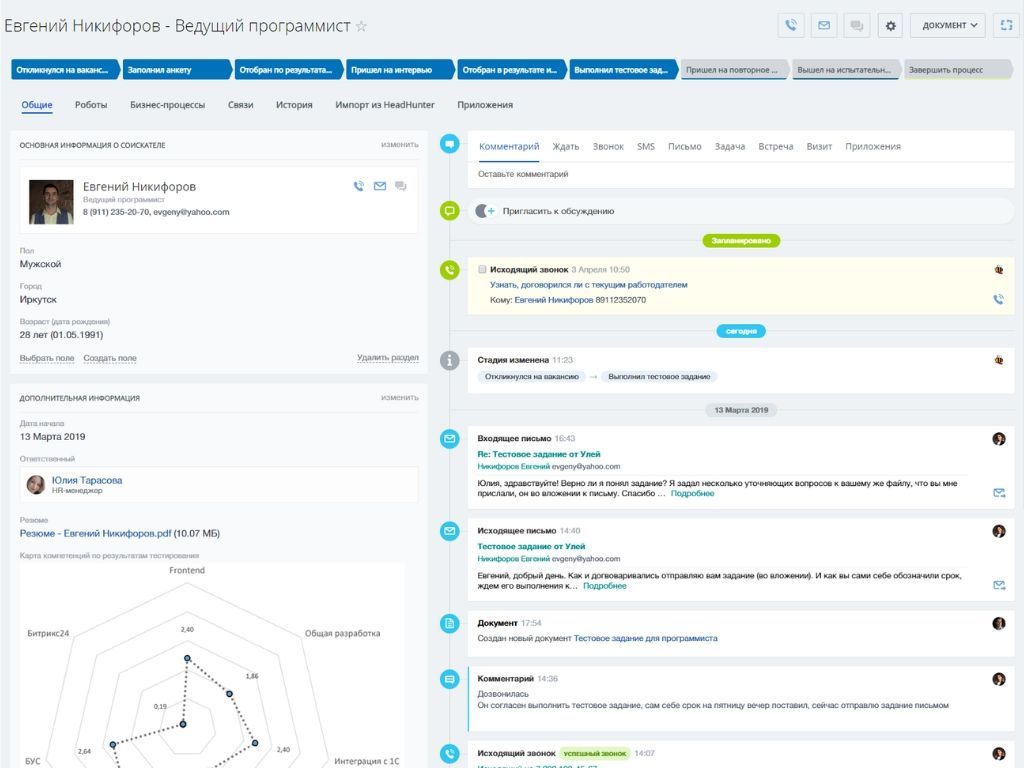Open Re: Тестовое задание от Улей letter

539,454
